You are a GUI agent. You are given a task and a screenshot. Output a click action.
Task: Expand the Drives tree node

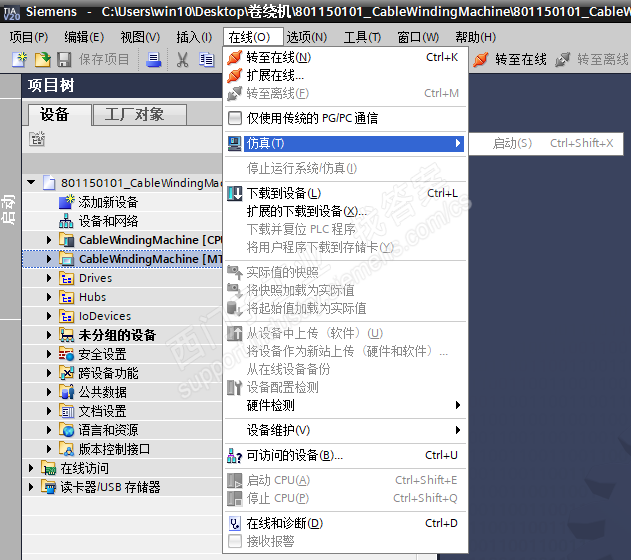click(49, 278)
